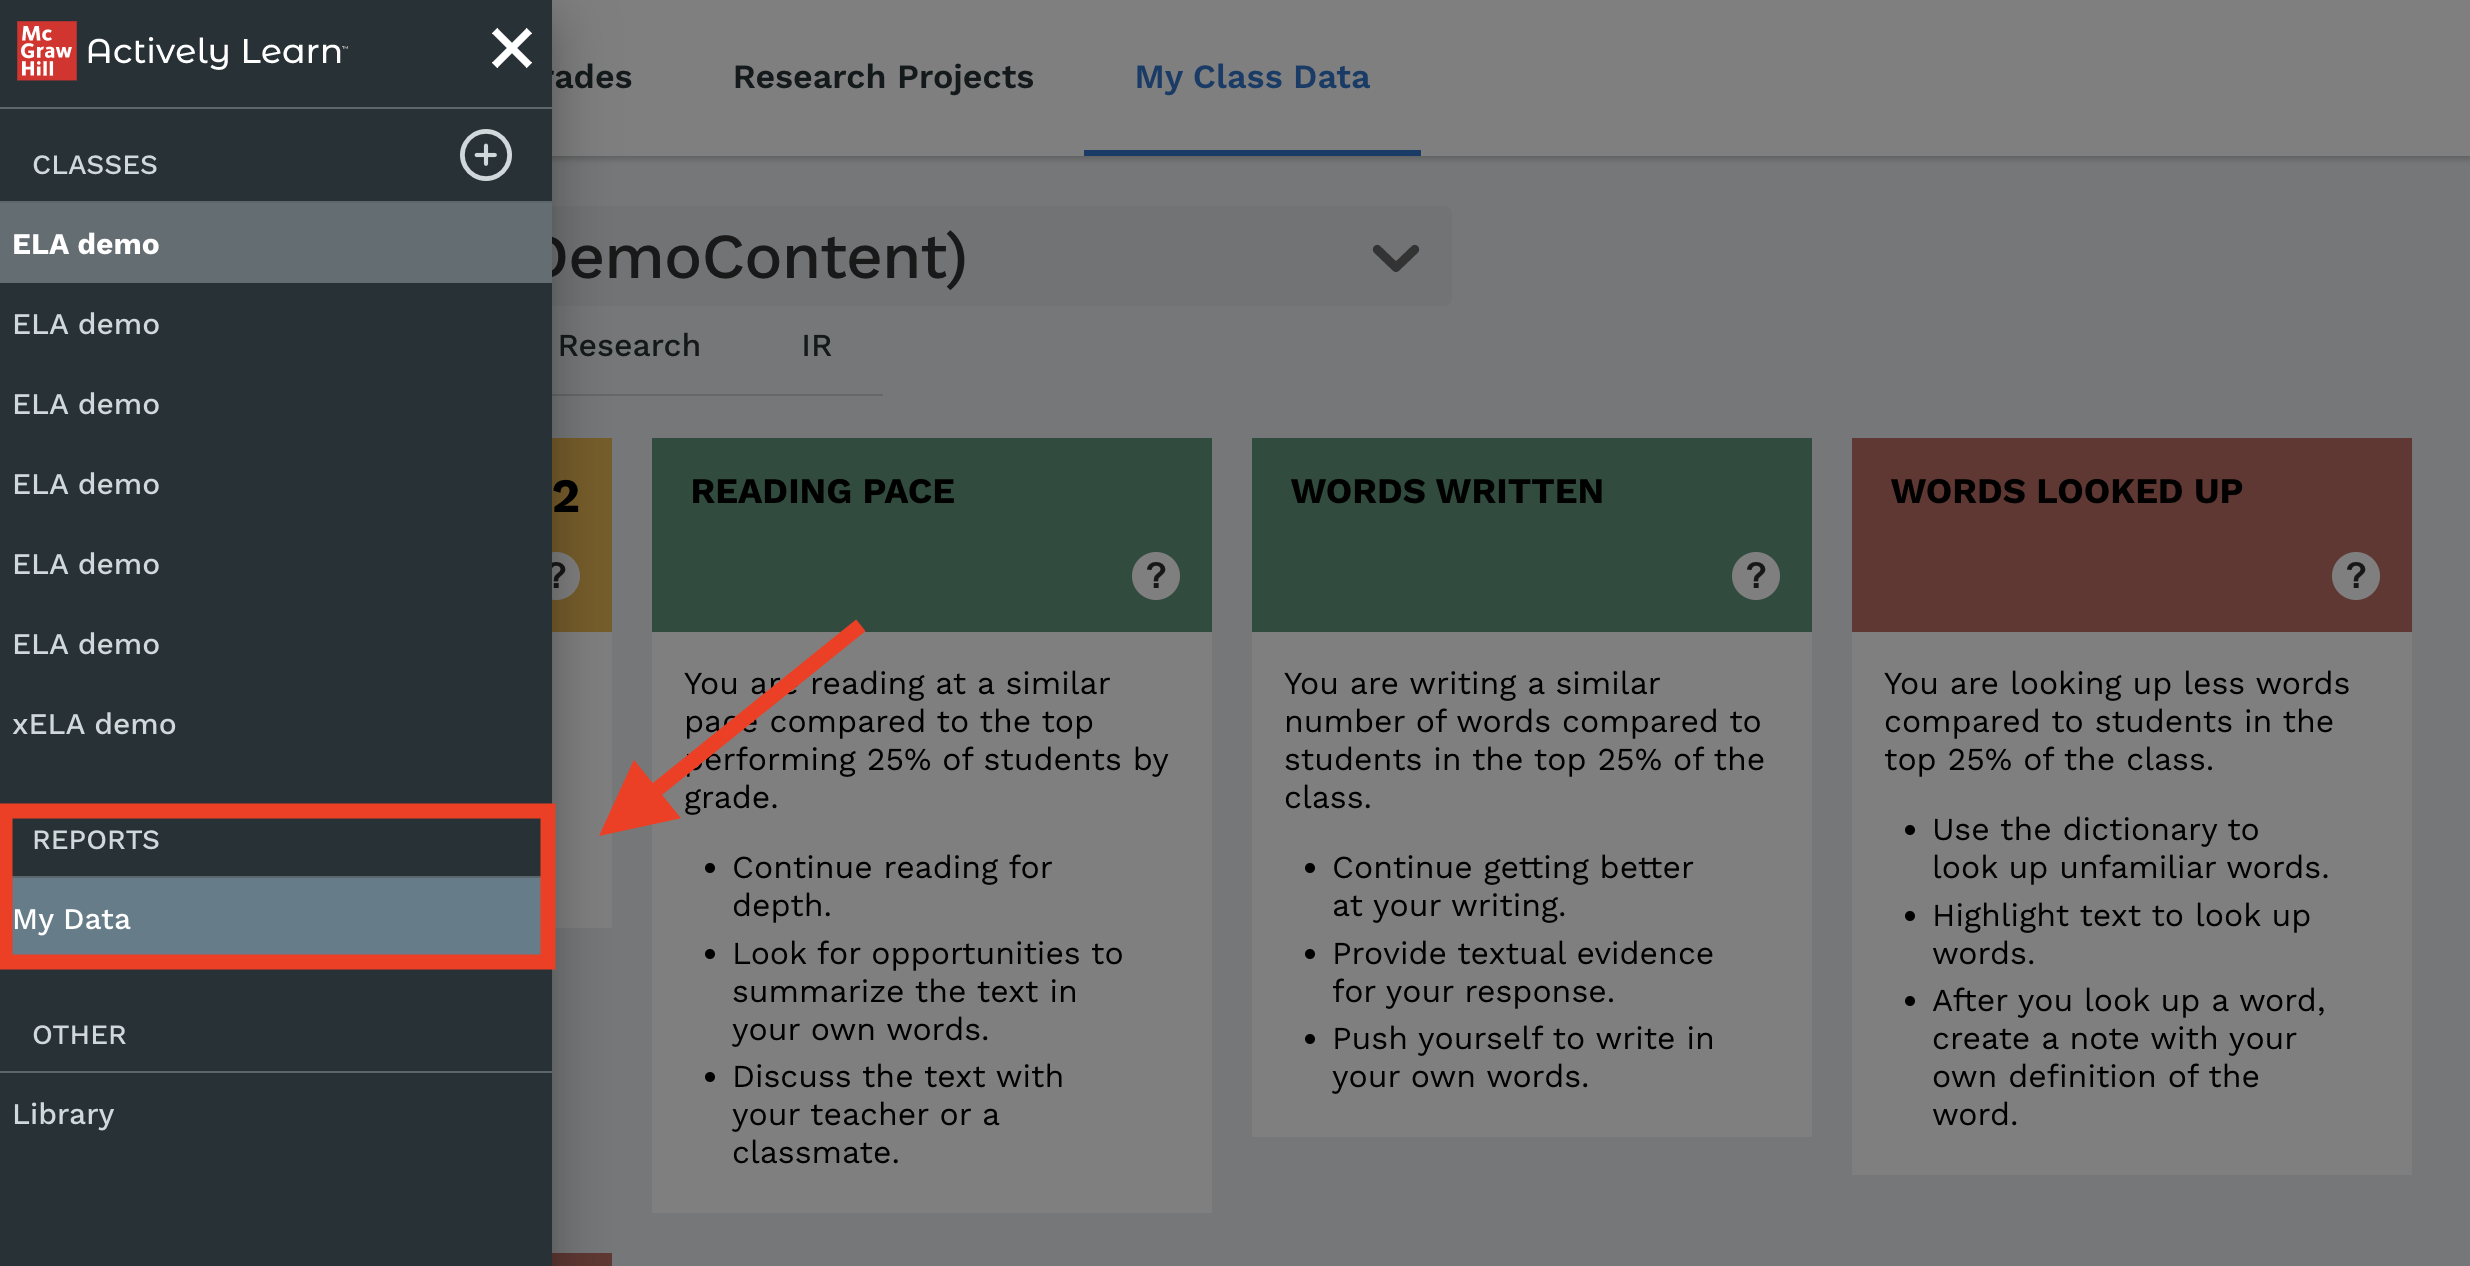Open Reading Pace help question icon
2470x1266 pixels.
point(1156,576)
